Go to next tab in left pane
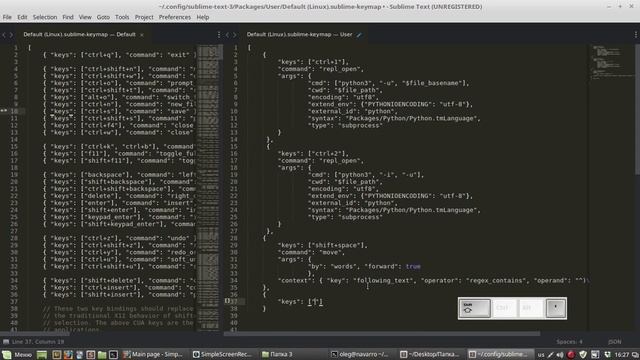The image size is (640, 360). [11, 35]
